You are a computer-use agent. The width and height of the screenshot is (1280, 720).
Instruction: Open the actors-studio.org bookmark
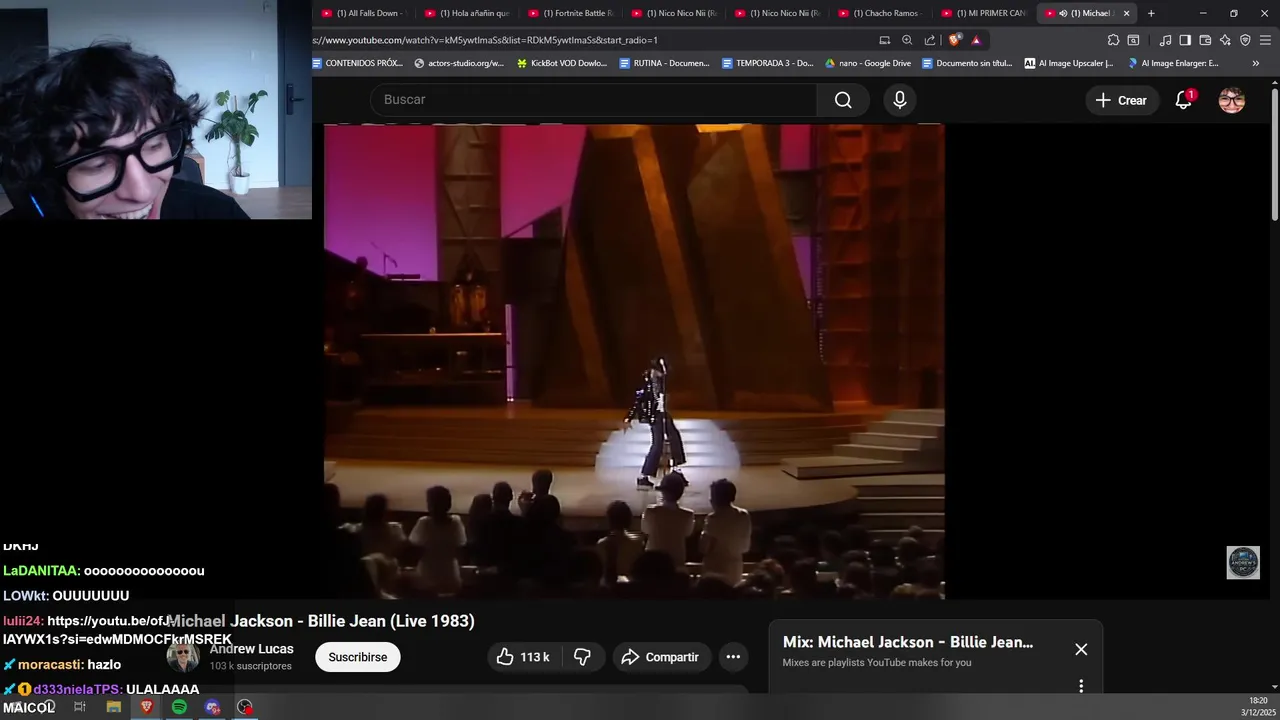[459, 63]
